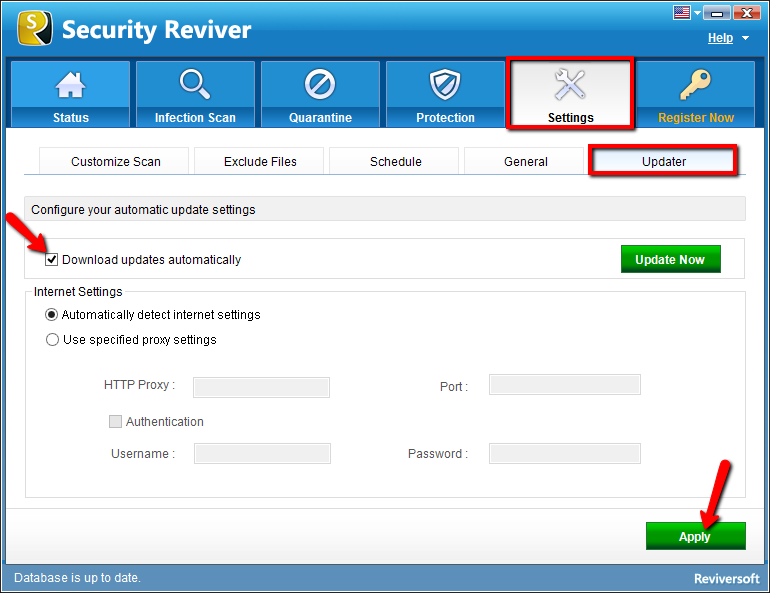Viewport: 770px width, 593px height.
Task: Go to the Quarantine tab
Action: pos(320,94)
